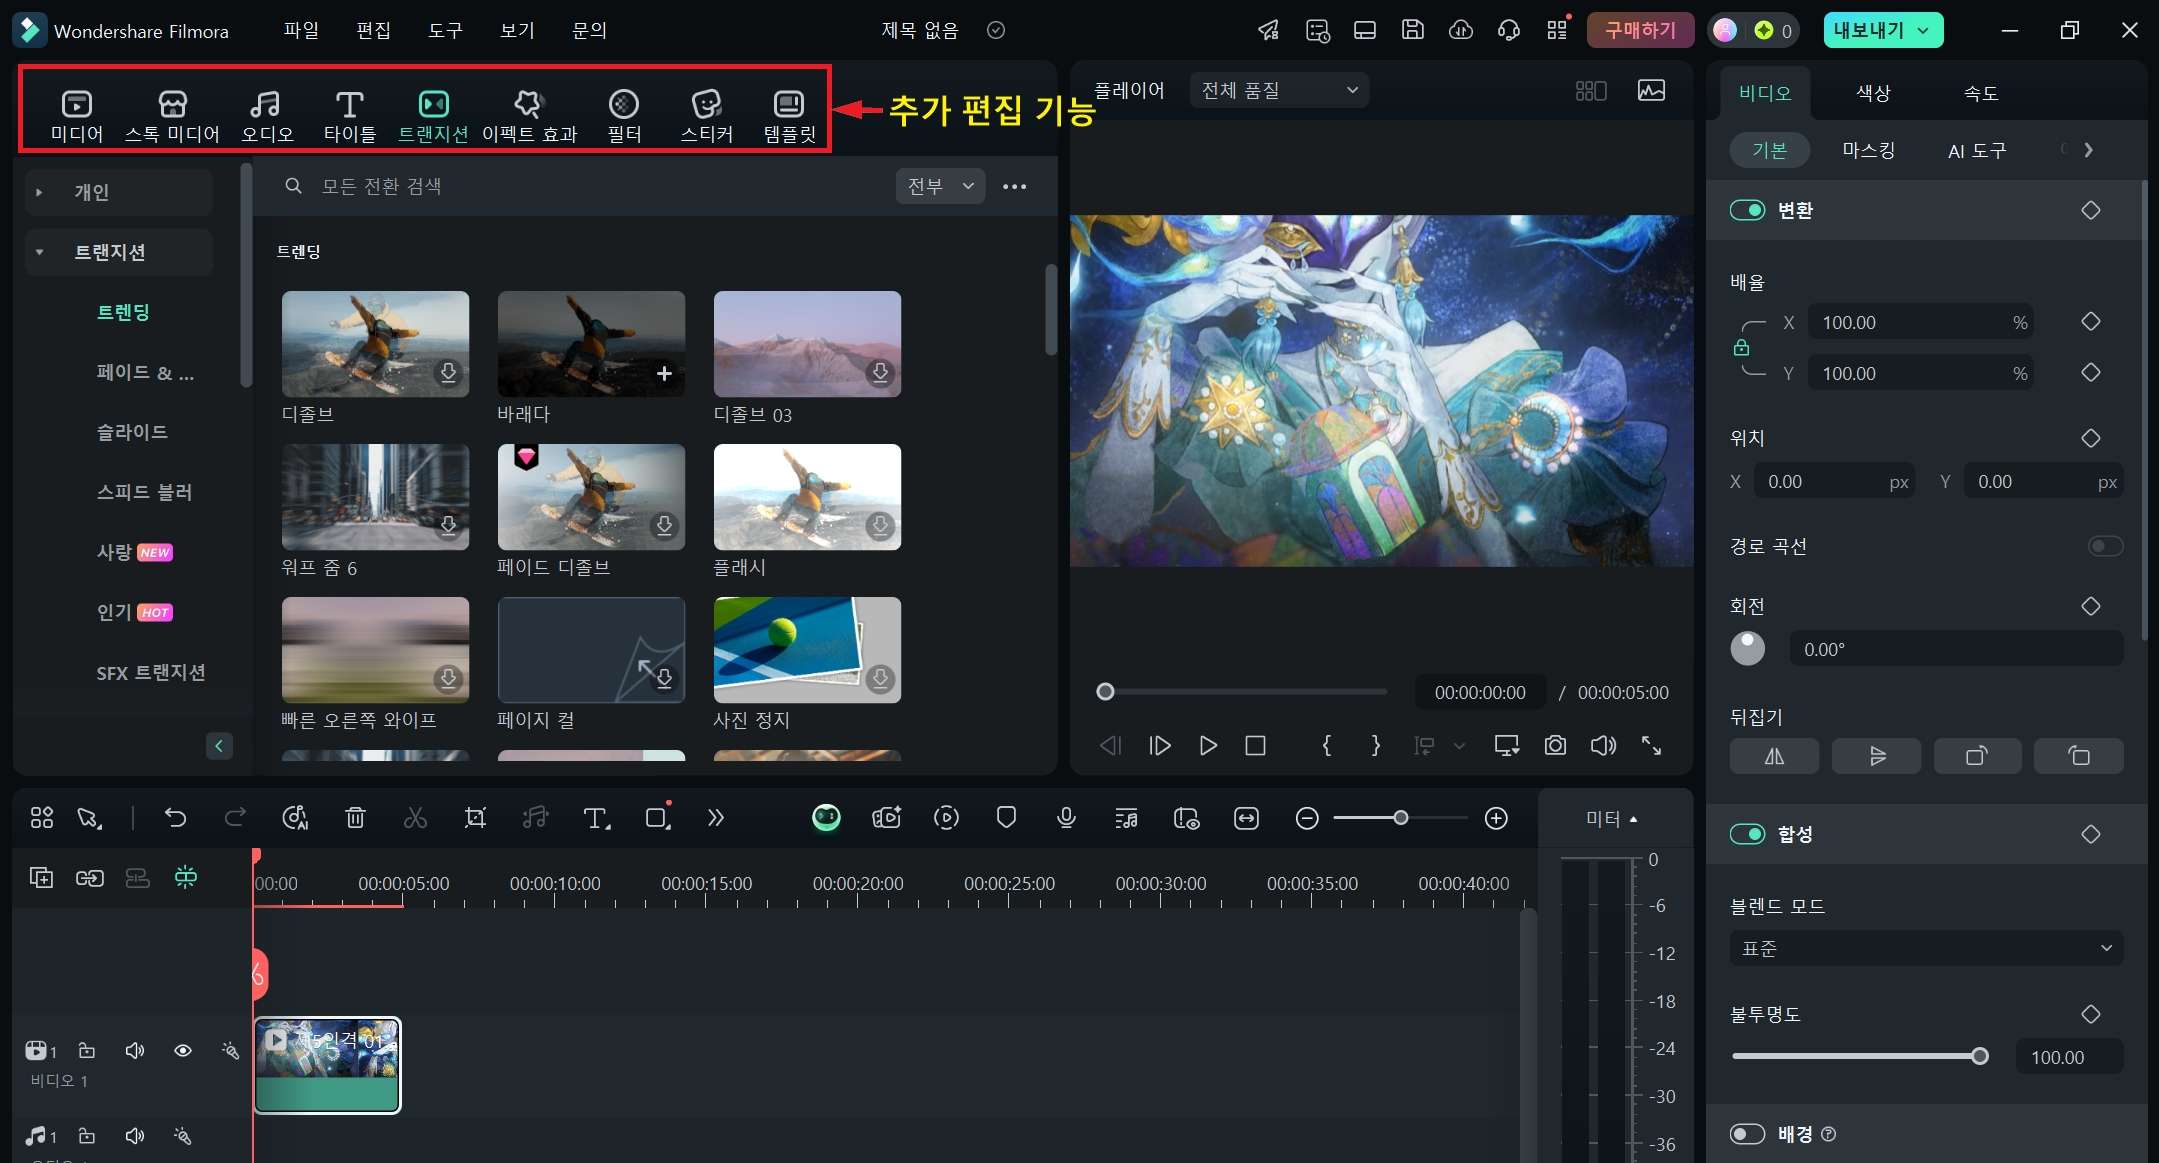Select the 바래다 transition thumbnail
This screenshot has height=1163, width=2159.
tap(591, 344)
